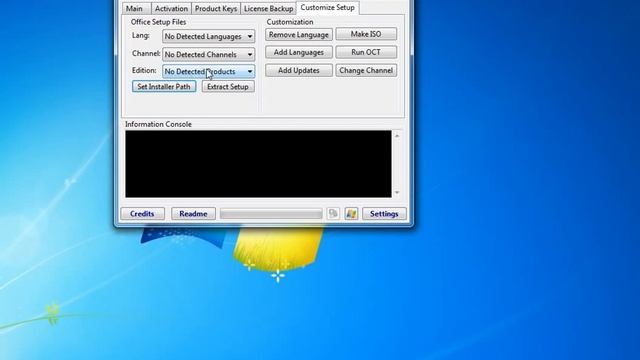Click the Customize Setup tab

pos(327,8)
